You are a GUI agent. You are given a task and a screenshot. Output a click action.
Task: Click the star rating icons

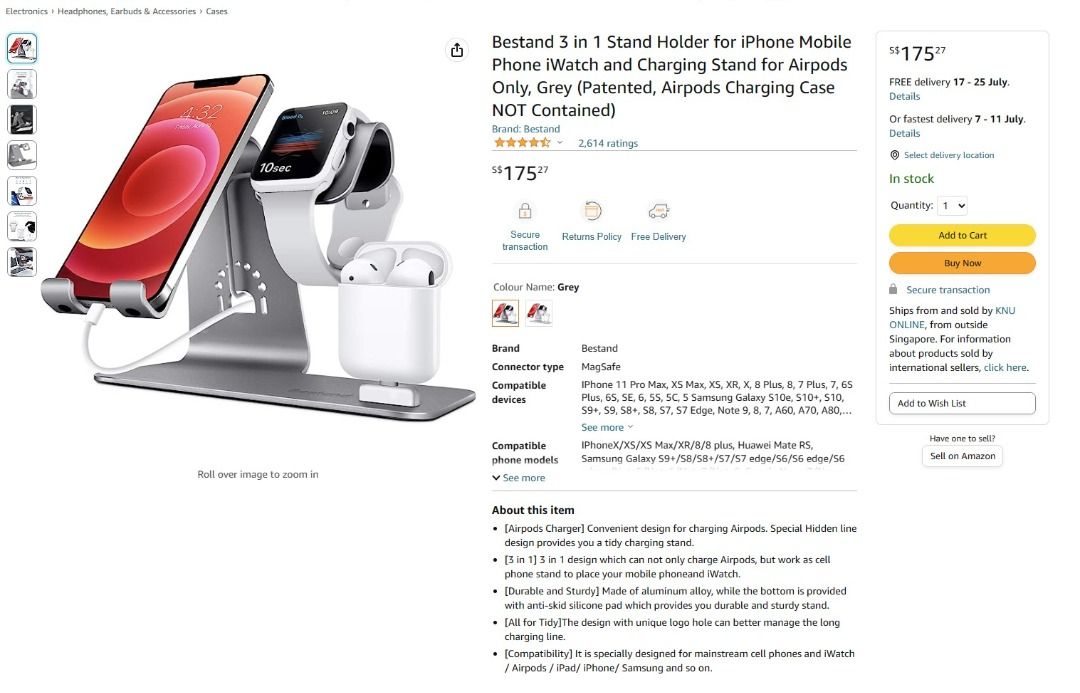(521, 143)
